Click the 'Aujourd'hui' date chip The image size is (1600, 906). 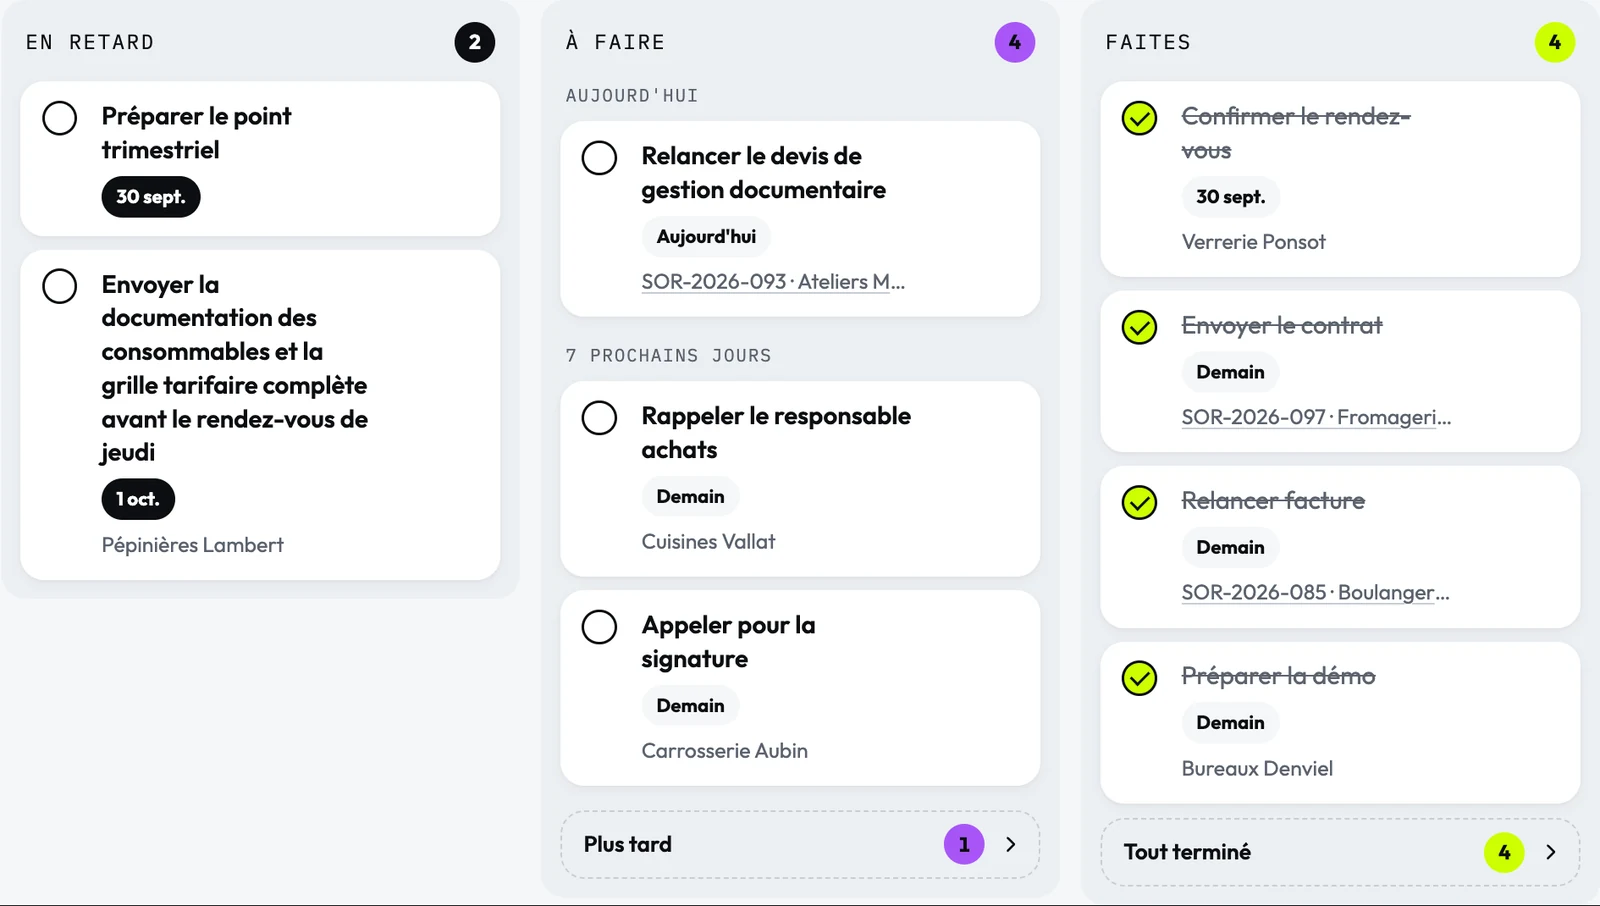[x=706, y=237]
